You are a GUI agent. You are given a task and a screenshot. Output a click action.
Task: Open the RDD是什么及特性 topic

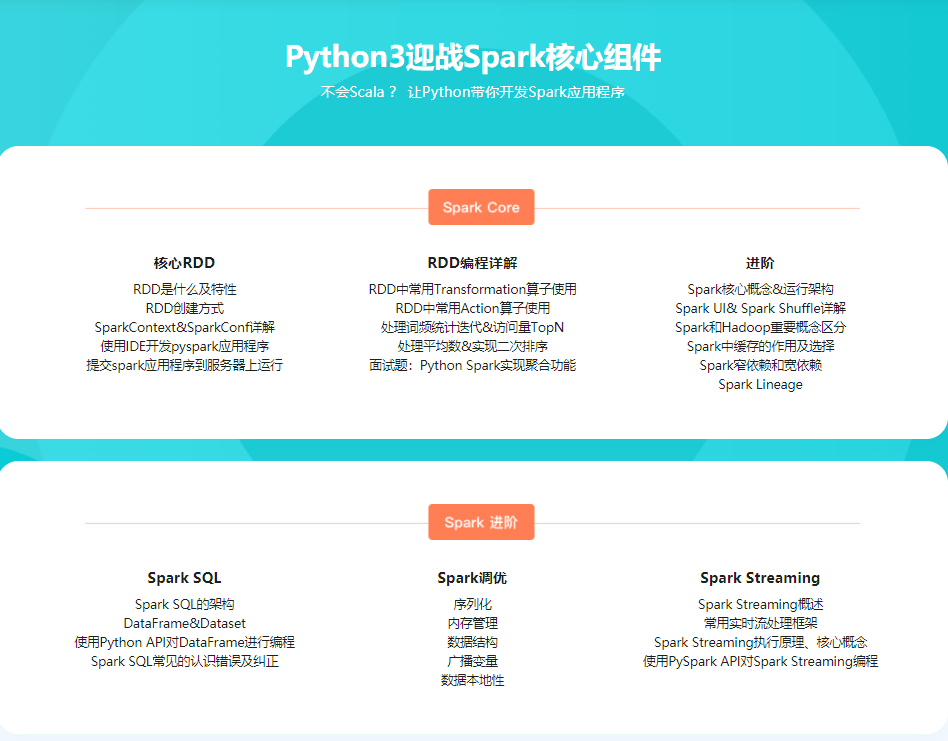[185, 289]
